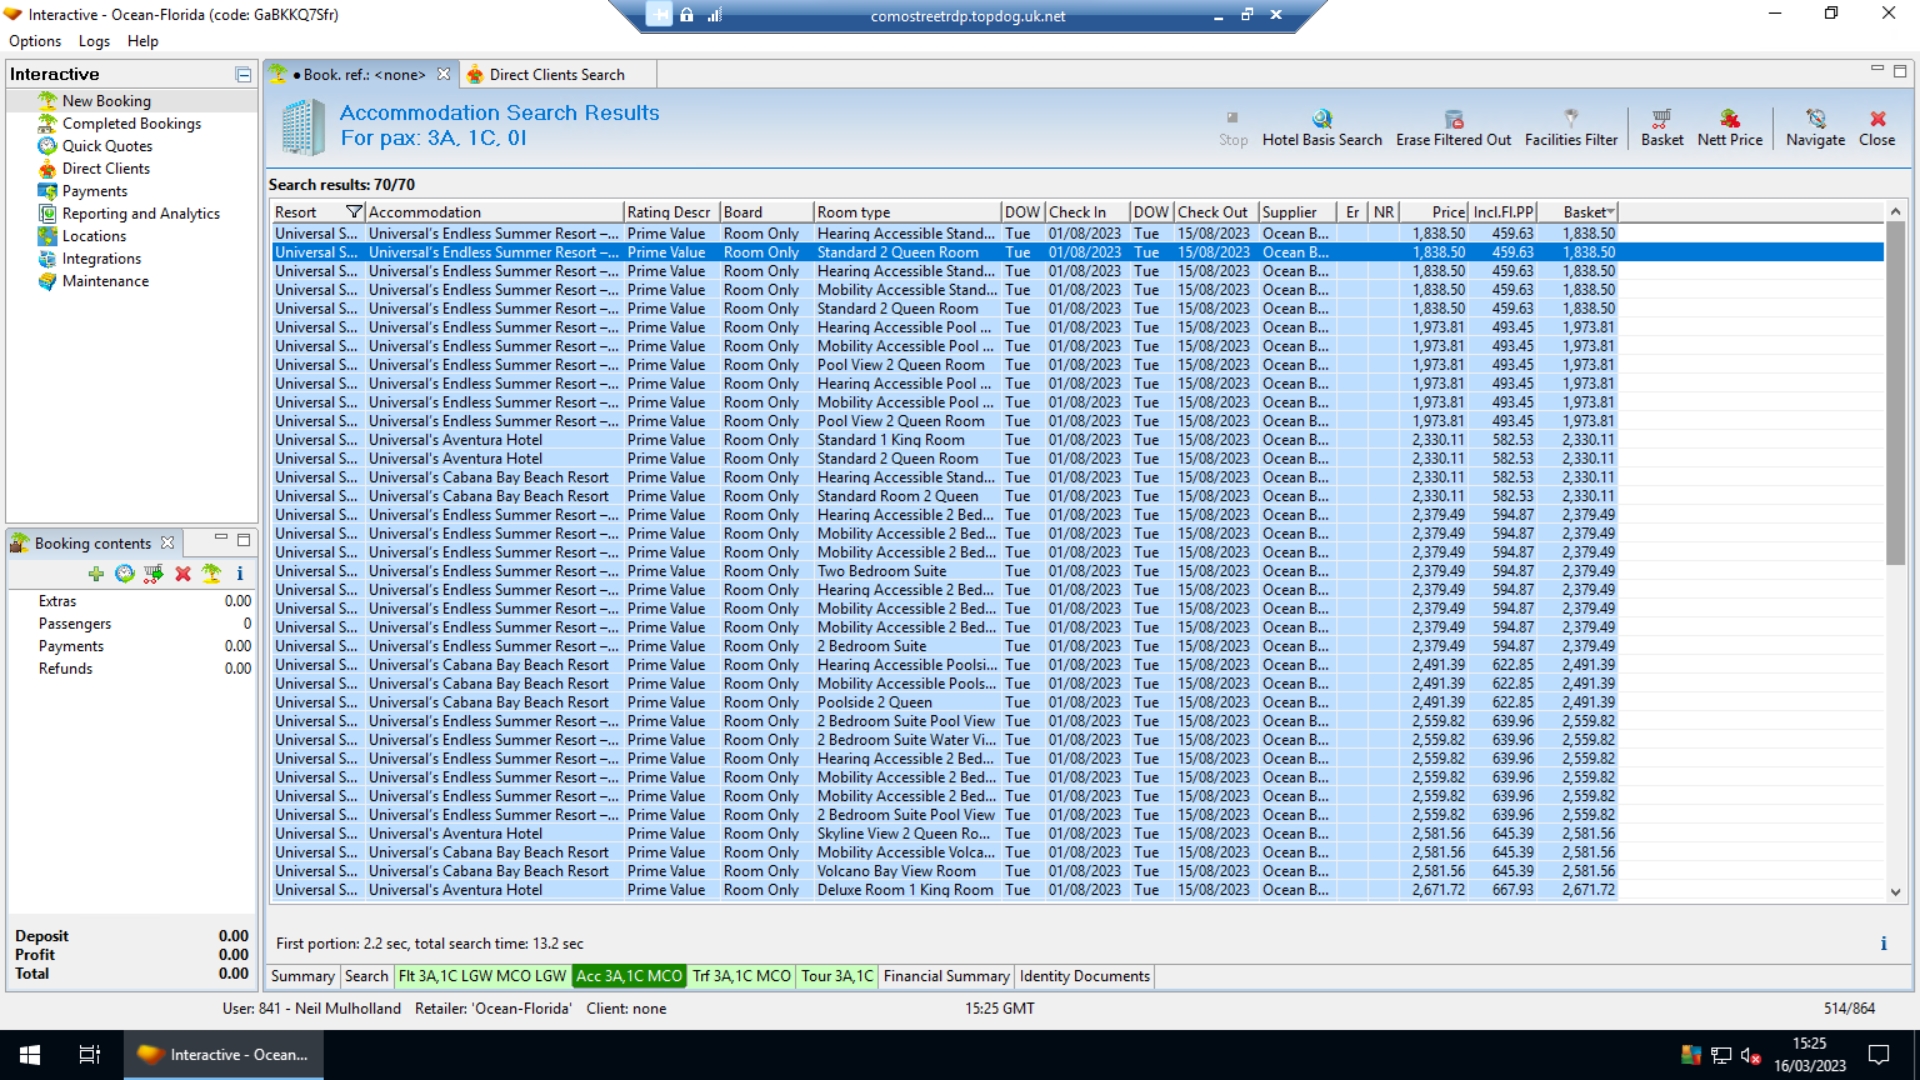
Task: Open the Options menu
Action: (x=35, y=41)
